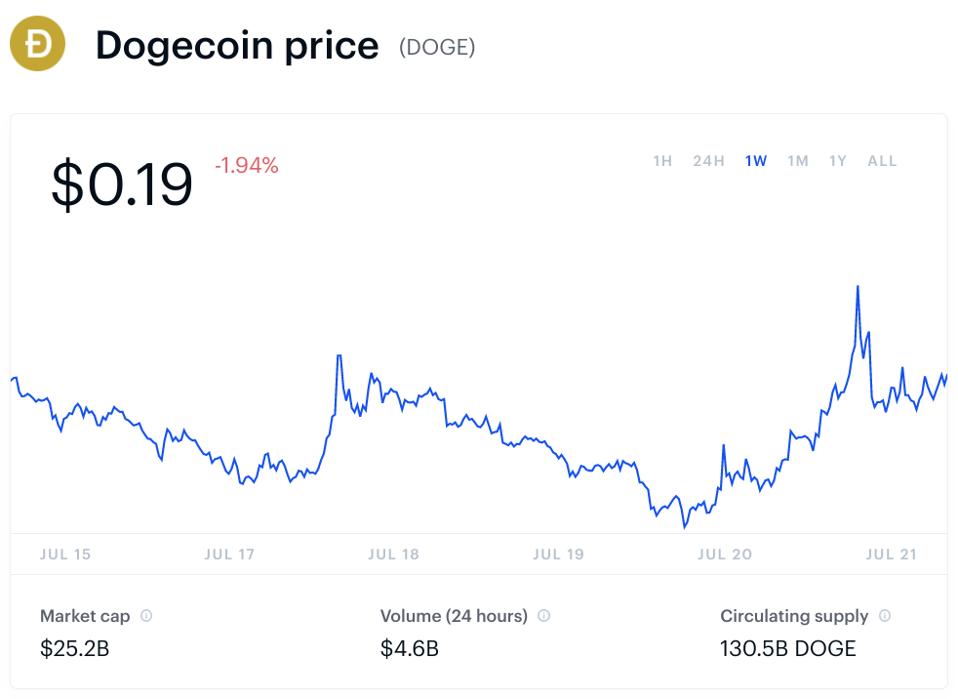This screenshot has height=699, width=958.
Task: Click the $0.19 current price value
Action: coord(122,184)
